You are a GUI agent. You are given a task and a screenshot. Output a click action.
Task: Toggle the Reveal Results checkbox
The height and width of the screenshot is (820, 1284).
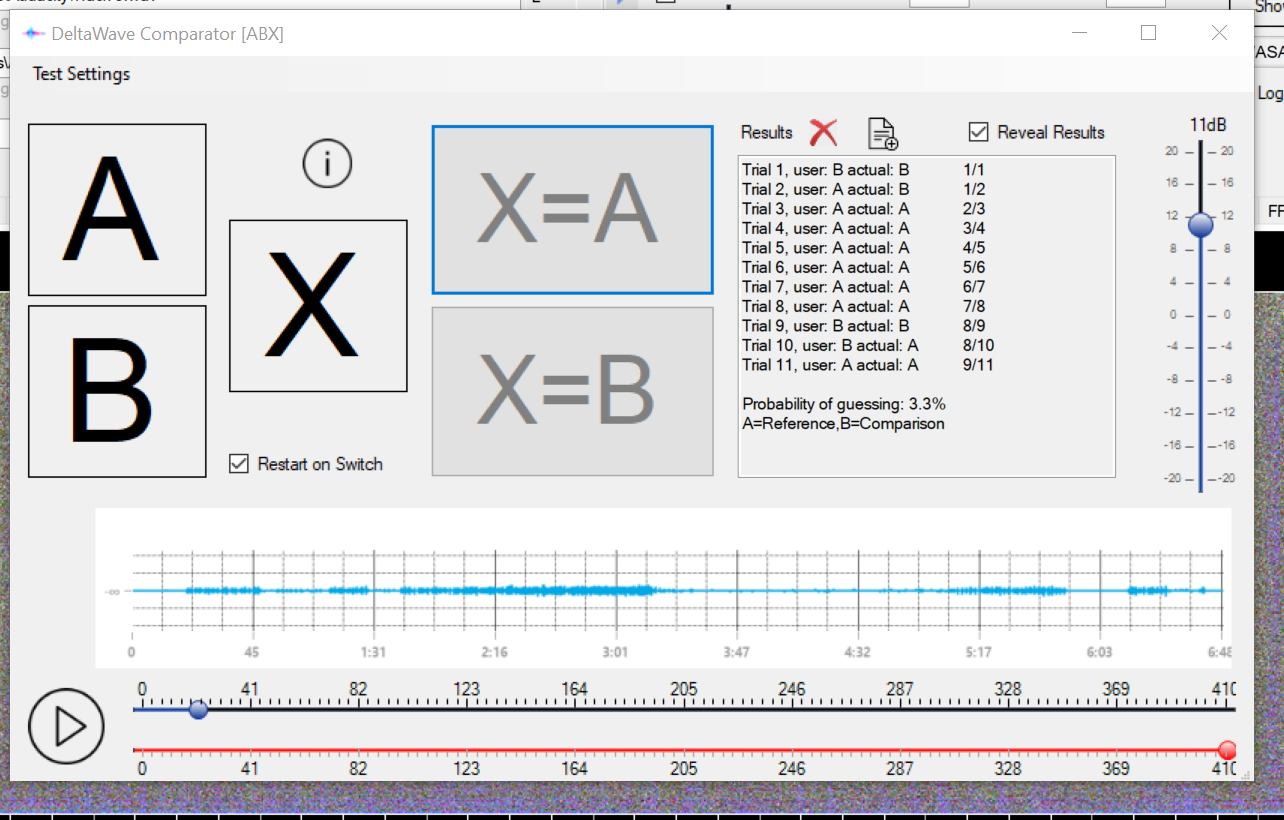pyautogui.click(x=979, y=132)
